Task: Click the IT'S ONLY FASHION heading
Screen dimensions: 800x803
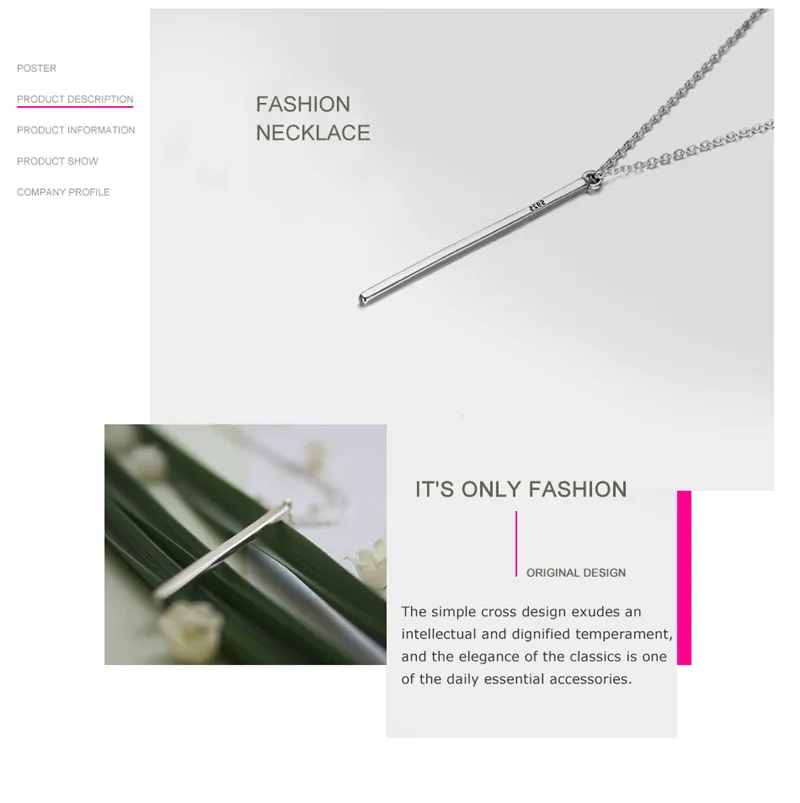Action: [521, 489]
